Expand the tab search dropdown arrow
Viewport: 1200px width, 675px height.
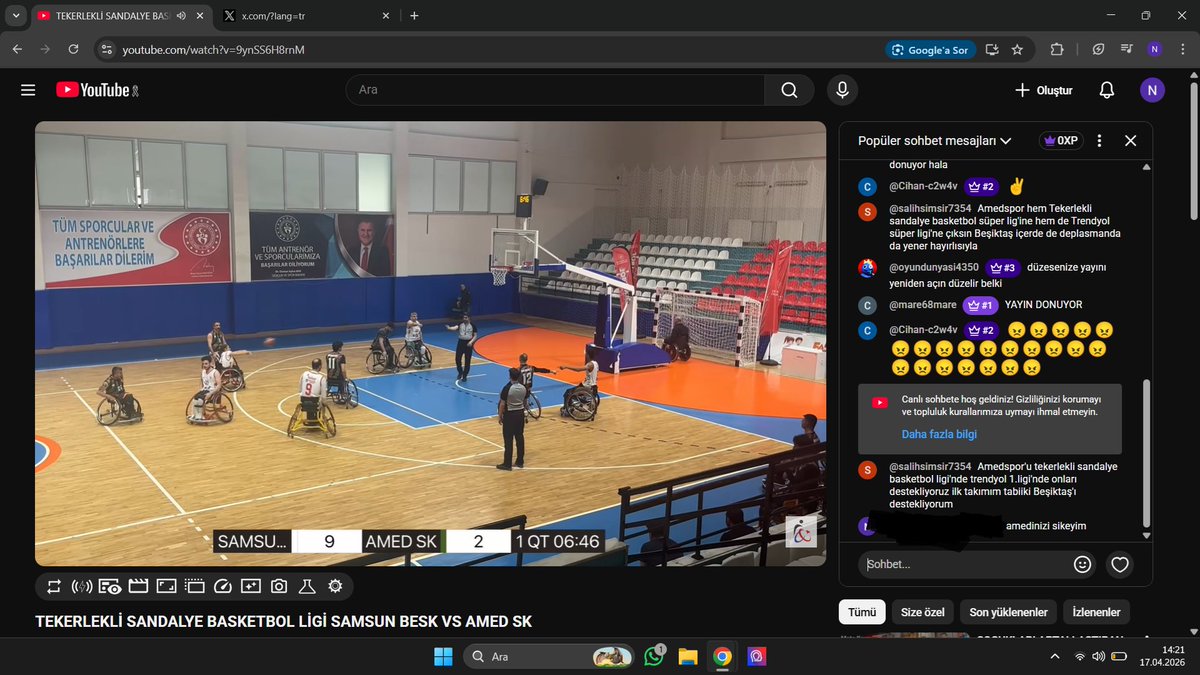pyautogui.click(x=16, y=16)
